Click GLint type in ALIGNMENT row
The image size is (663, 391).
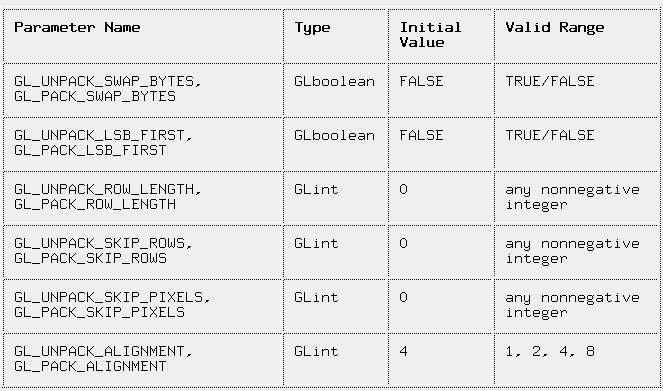[x=316, y=351]
